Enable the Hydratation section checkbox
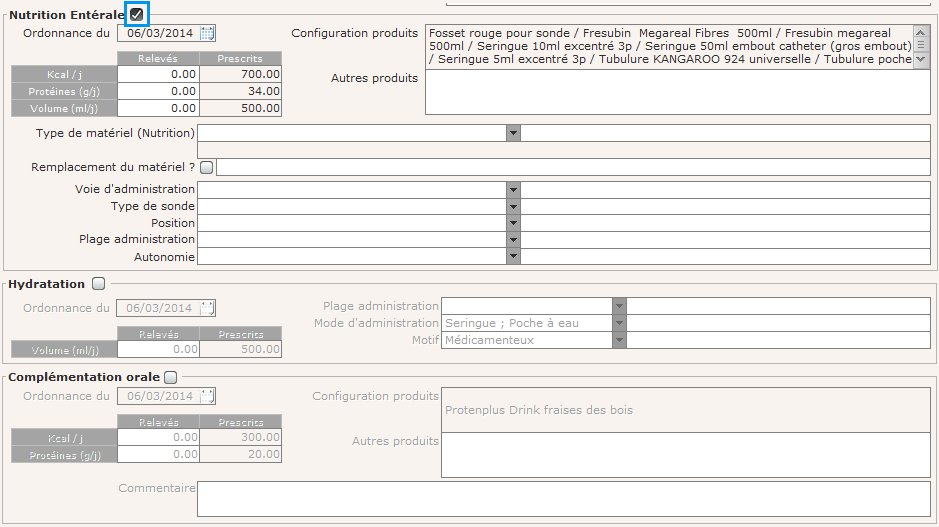939x527 pixels. (99, 284)
